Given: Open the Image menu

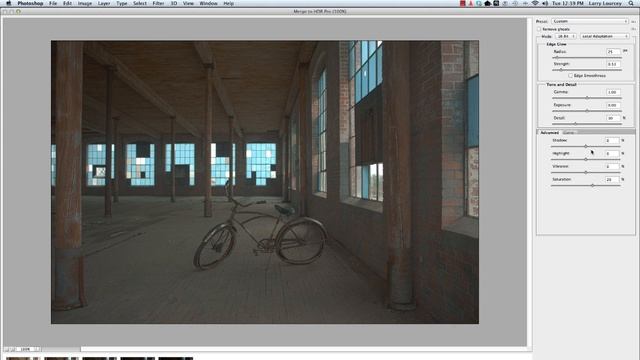Looking at the screenshot, I should click(85, 3).
